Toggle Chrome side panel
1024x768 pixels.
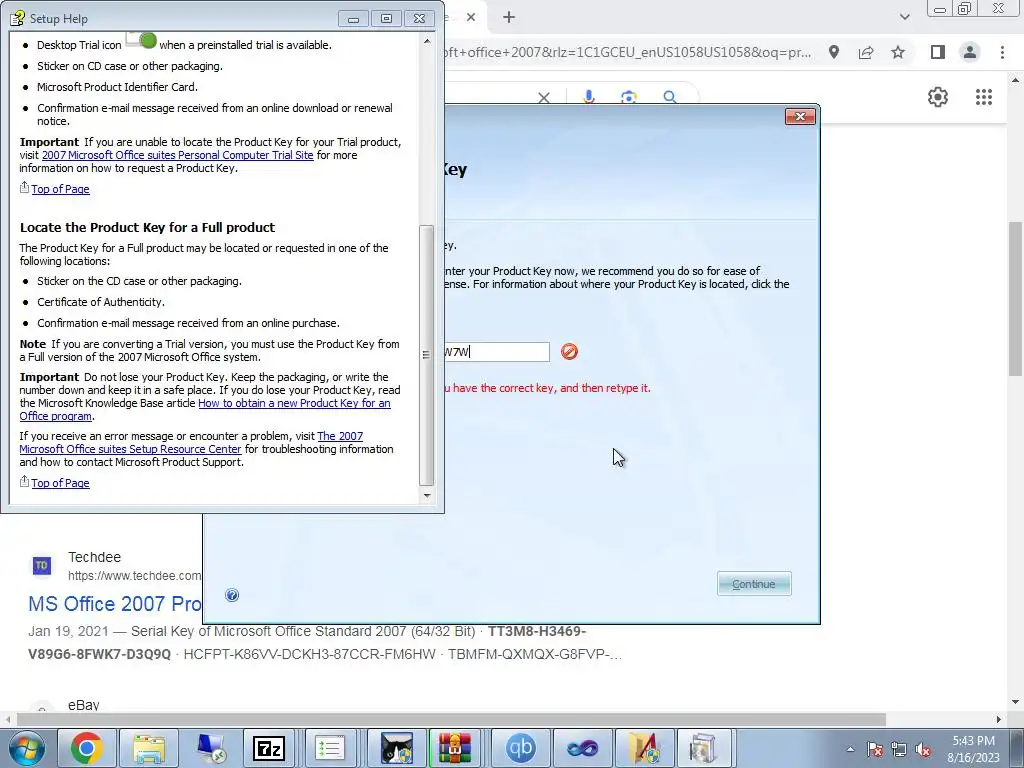click(x=938, y=52)
